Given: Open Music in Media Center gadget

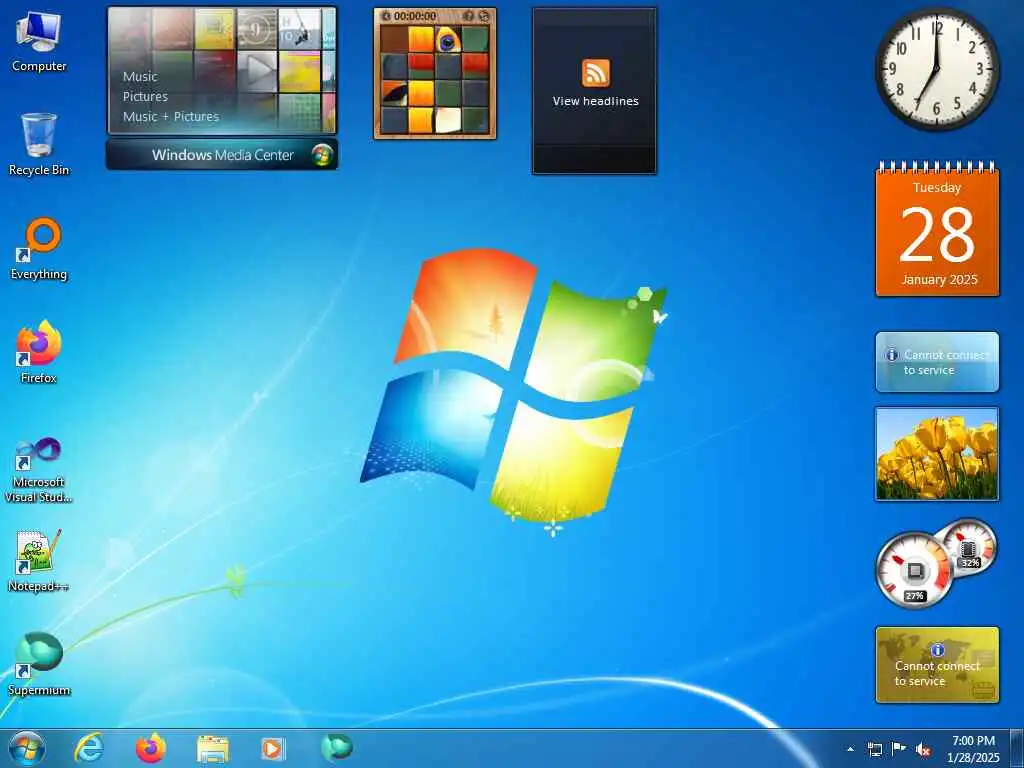Looking at the screenshot, I should tap(140, 76).
